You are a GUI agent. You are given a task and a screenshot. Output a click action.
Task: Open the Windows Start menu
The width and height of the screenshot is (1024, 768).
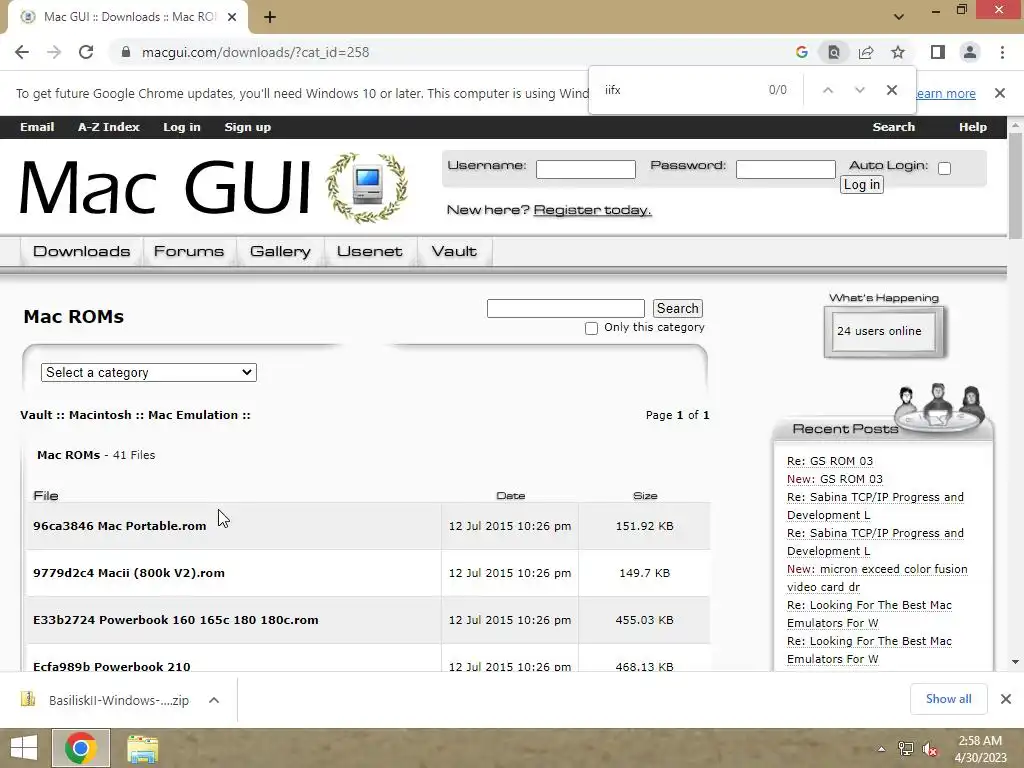24,748
